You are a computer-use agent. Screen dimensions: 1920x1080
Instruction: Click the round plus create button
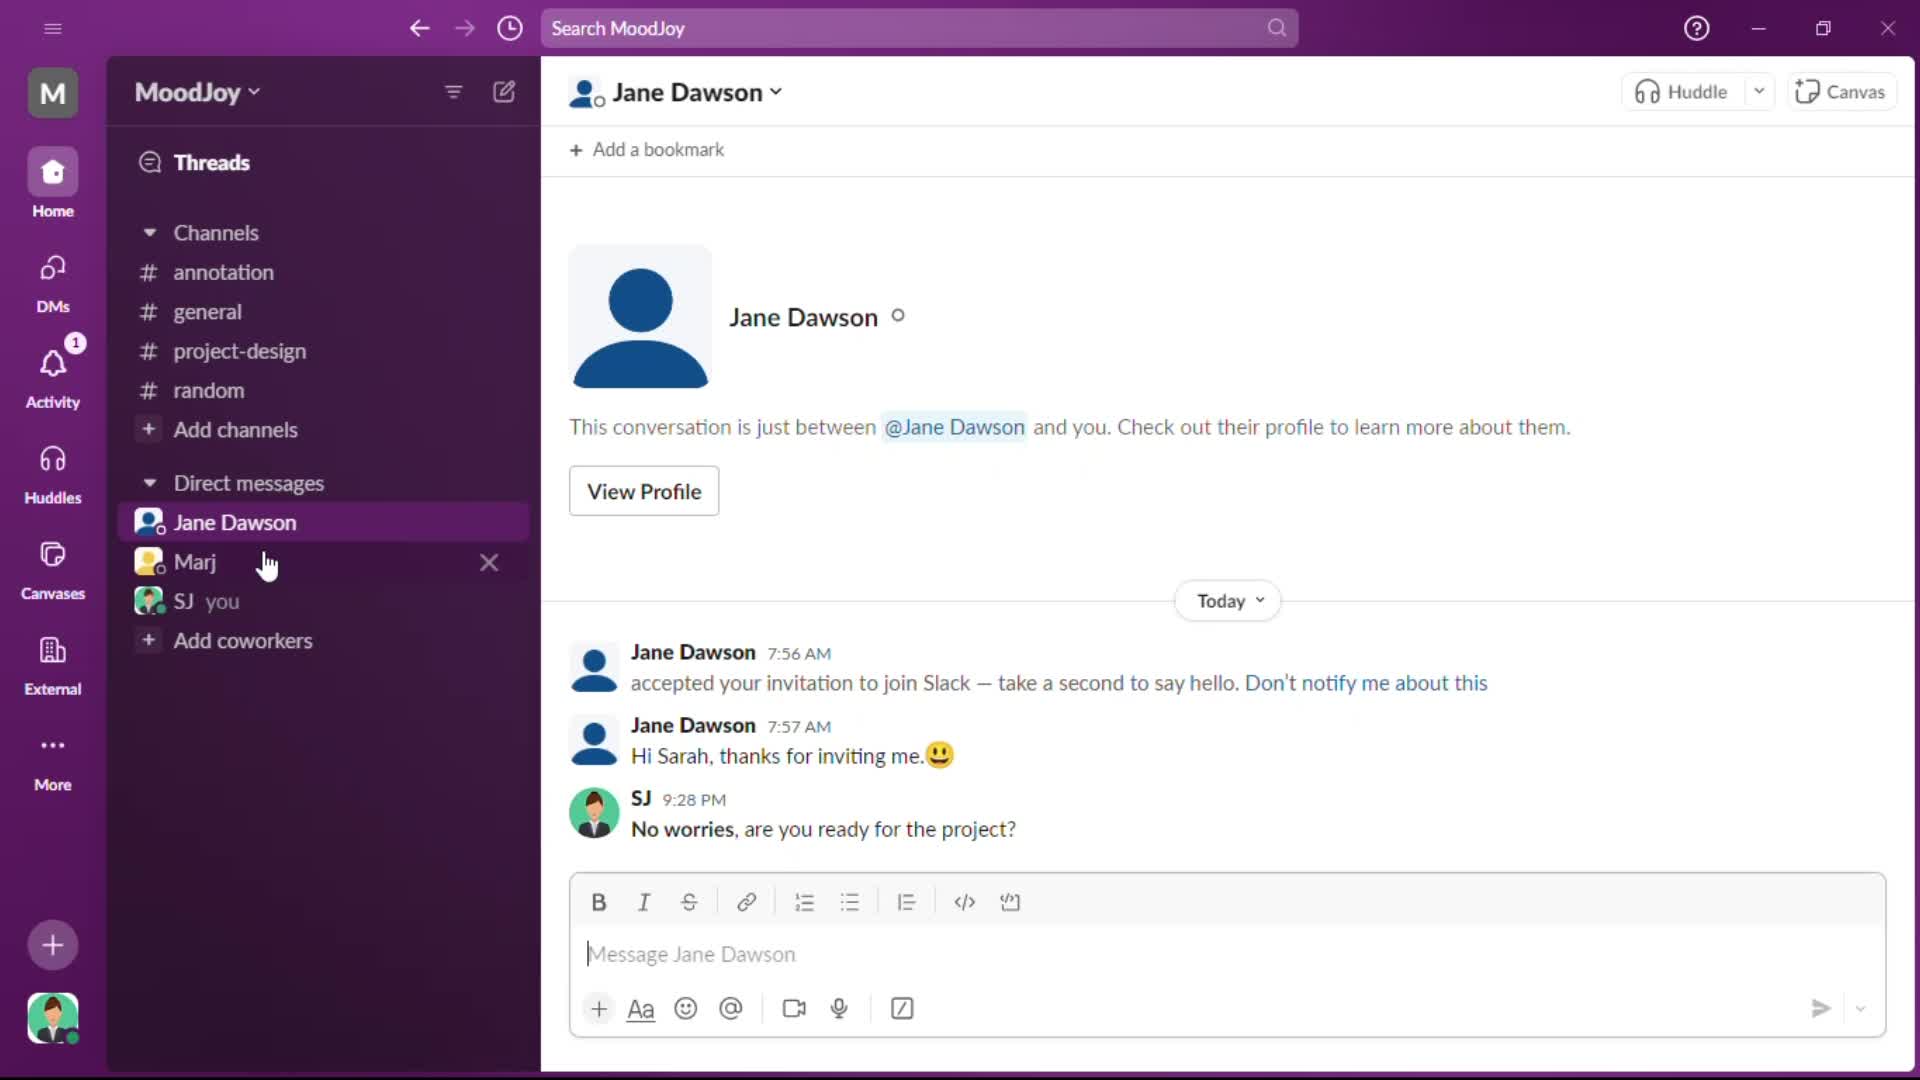coord(53,945)
